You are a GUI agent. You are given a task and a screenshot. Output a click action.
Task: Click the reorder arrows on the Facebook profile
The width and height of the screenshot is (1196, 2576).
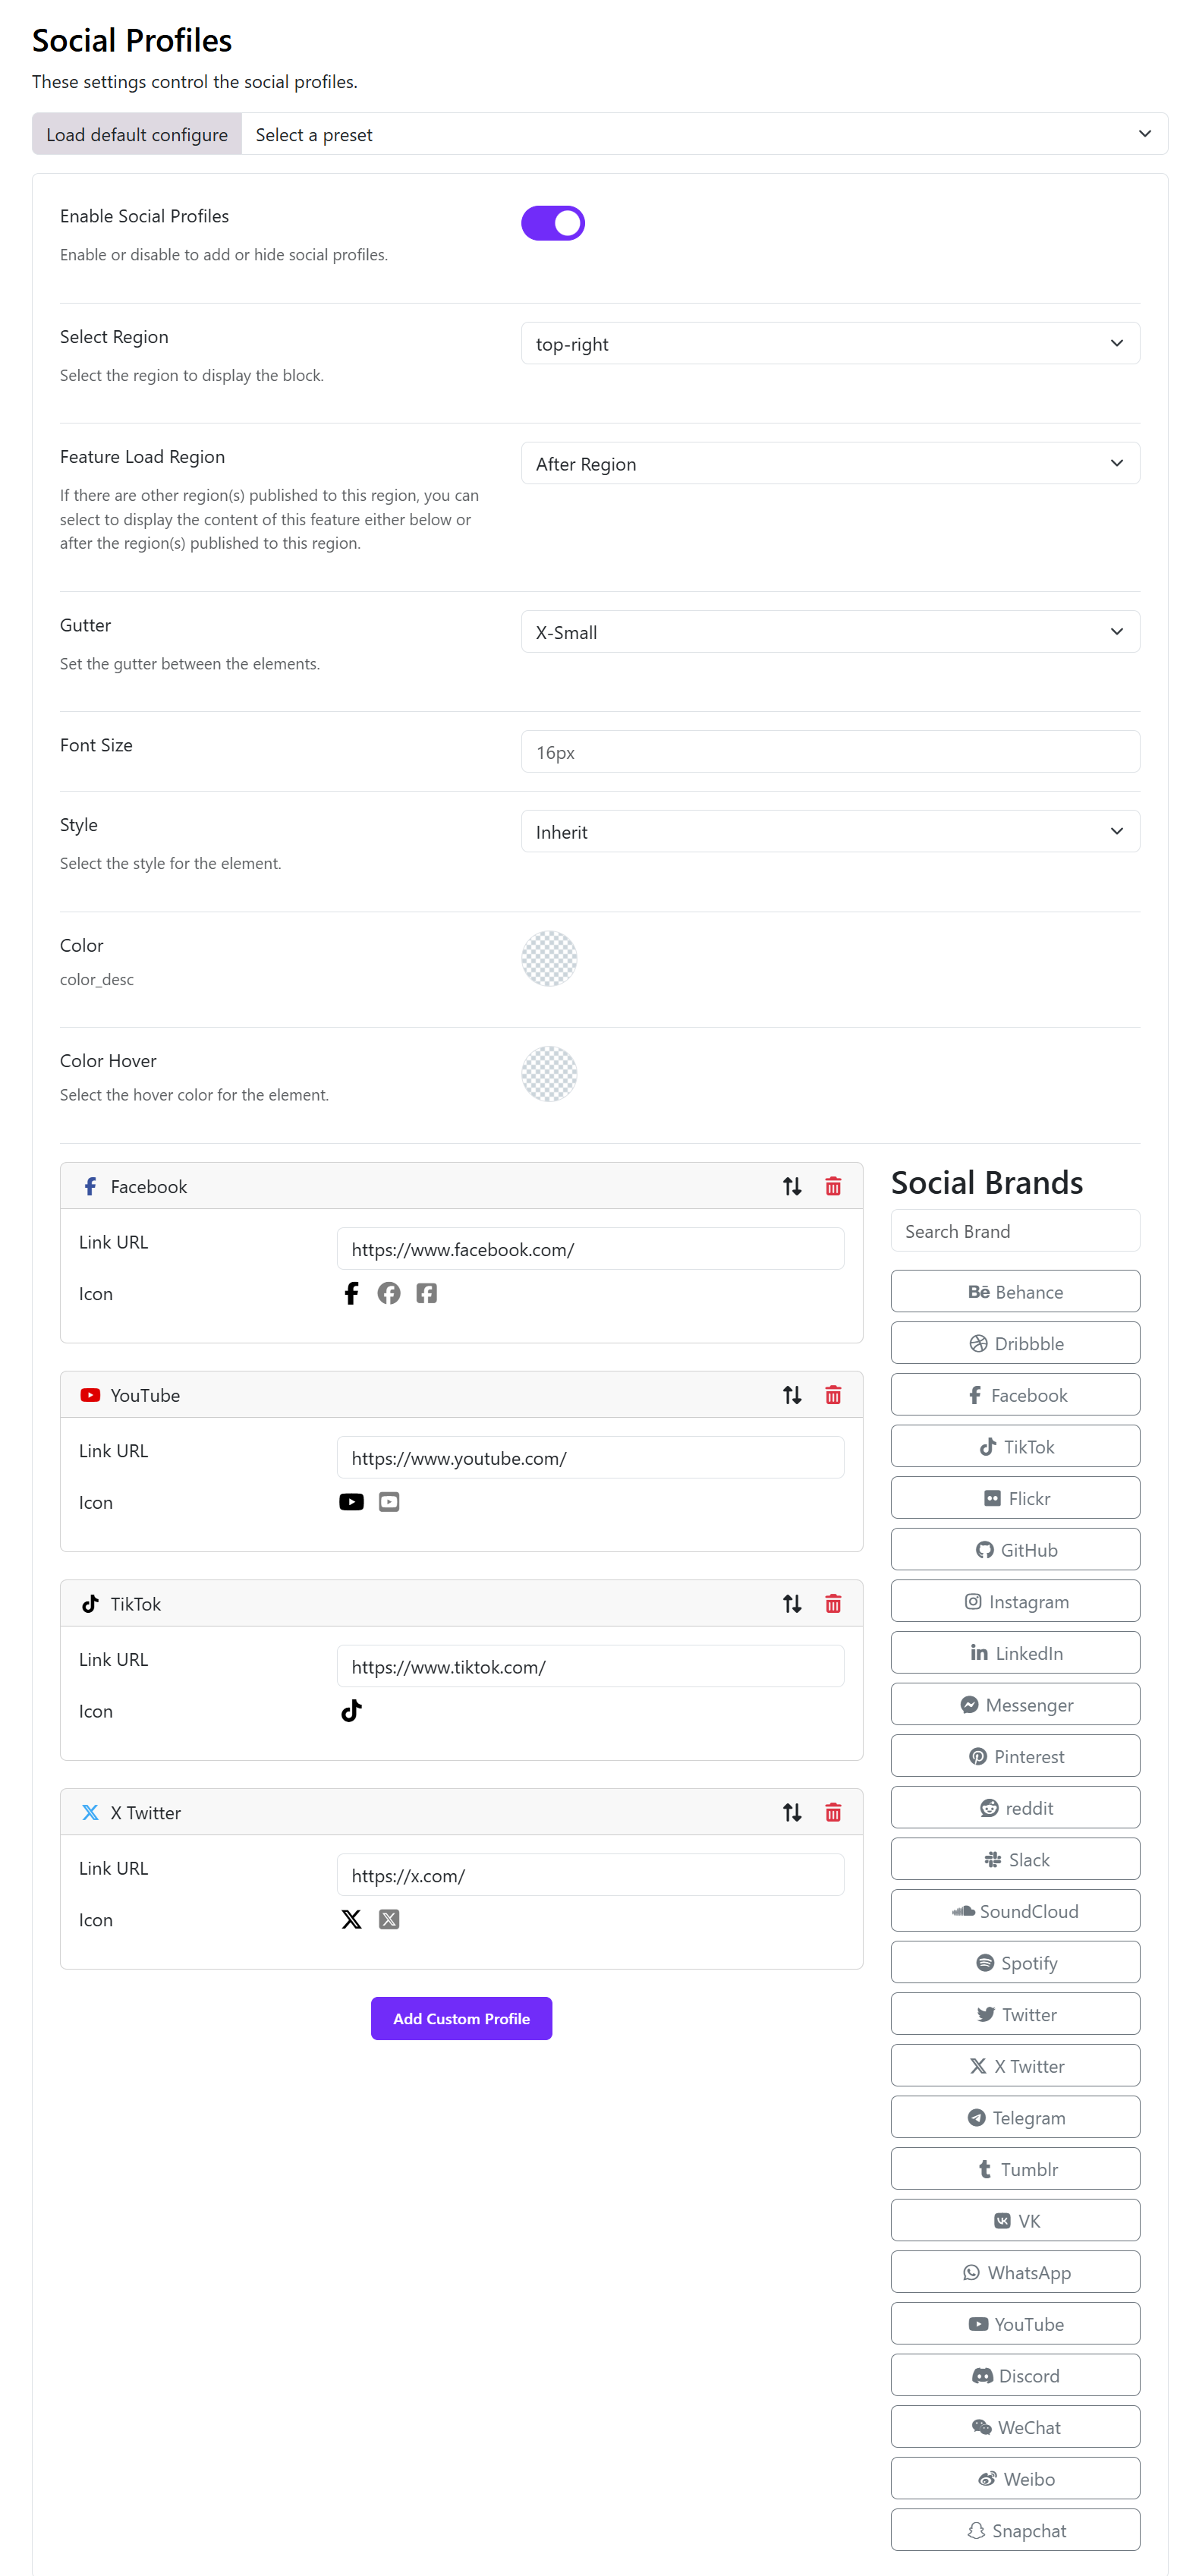point(792,1186)
